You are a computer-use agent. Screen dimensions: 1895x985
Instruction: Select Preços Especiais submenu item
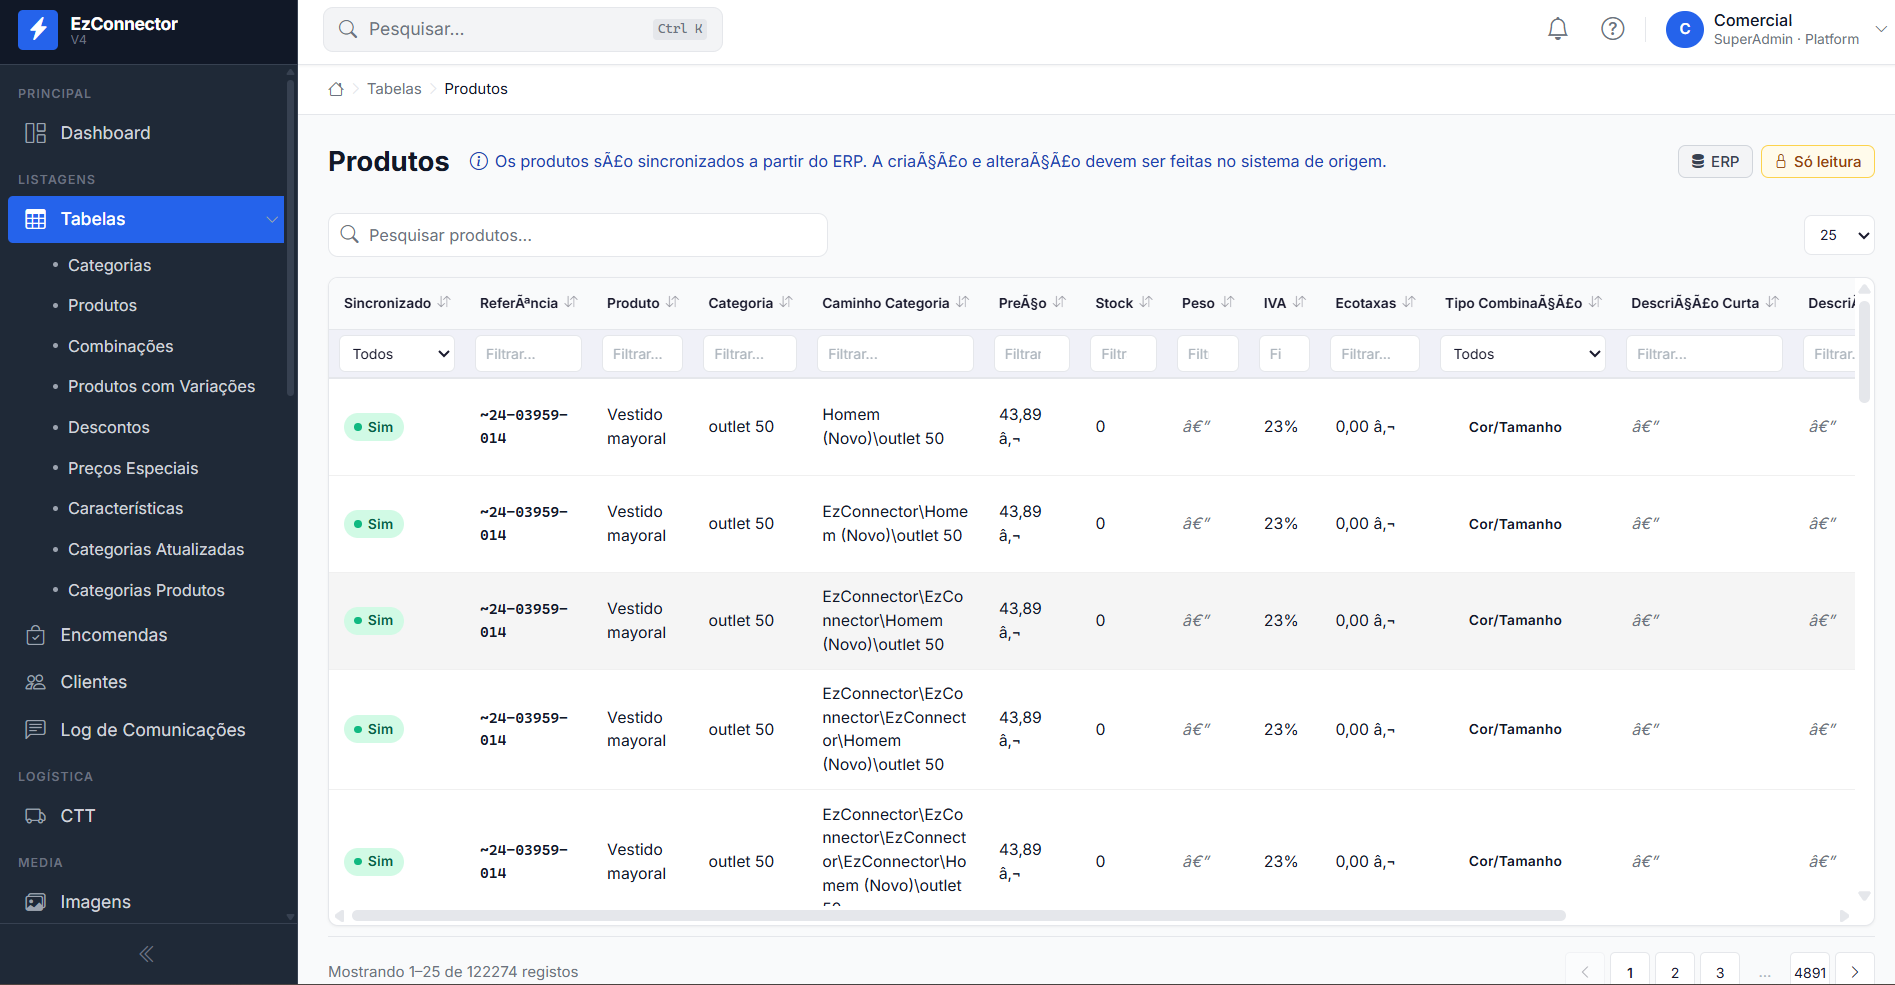133,468
